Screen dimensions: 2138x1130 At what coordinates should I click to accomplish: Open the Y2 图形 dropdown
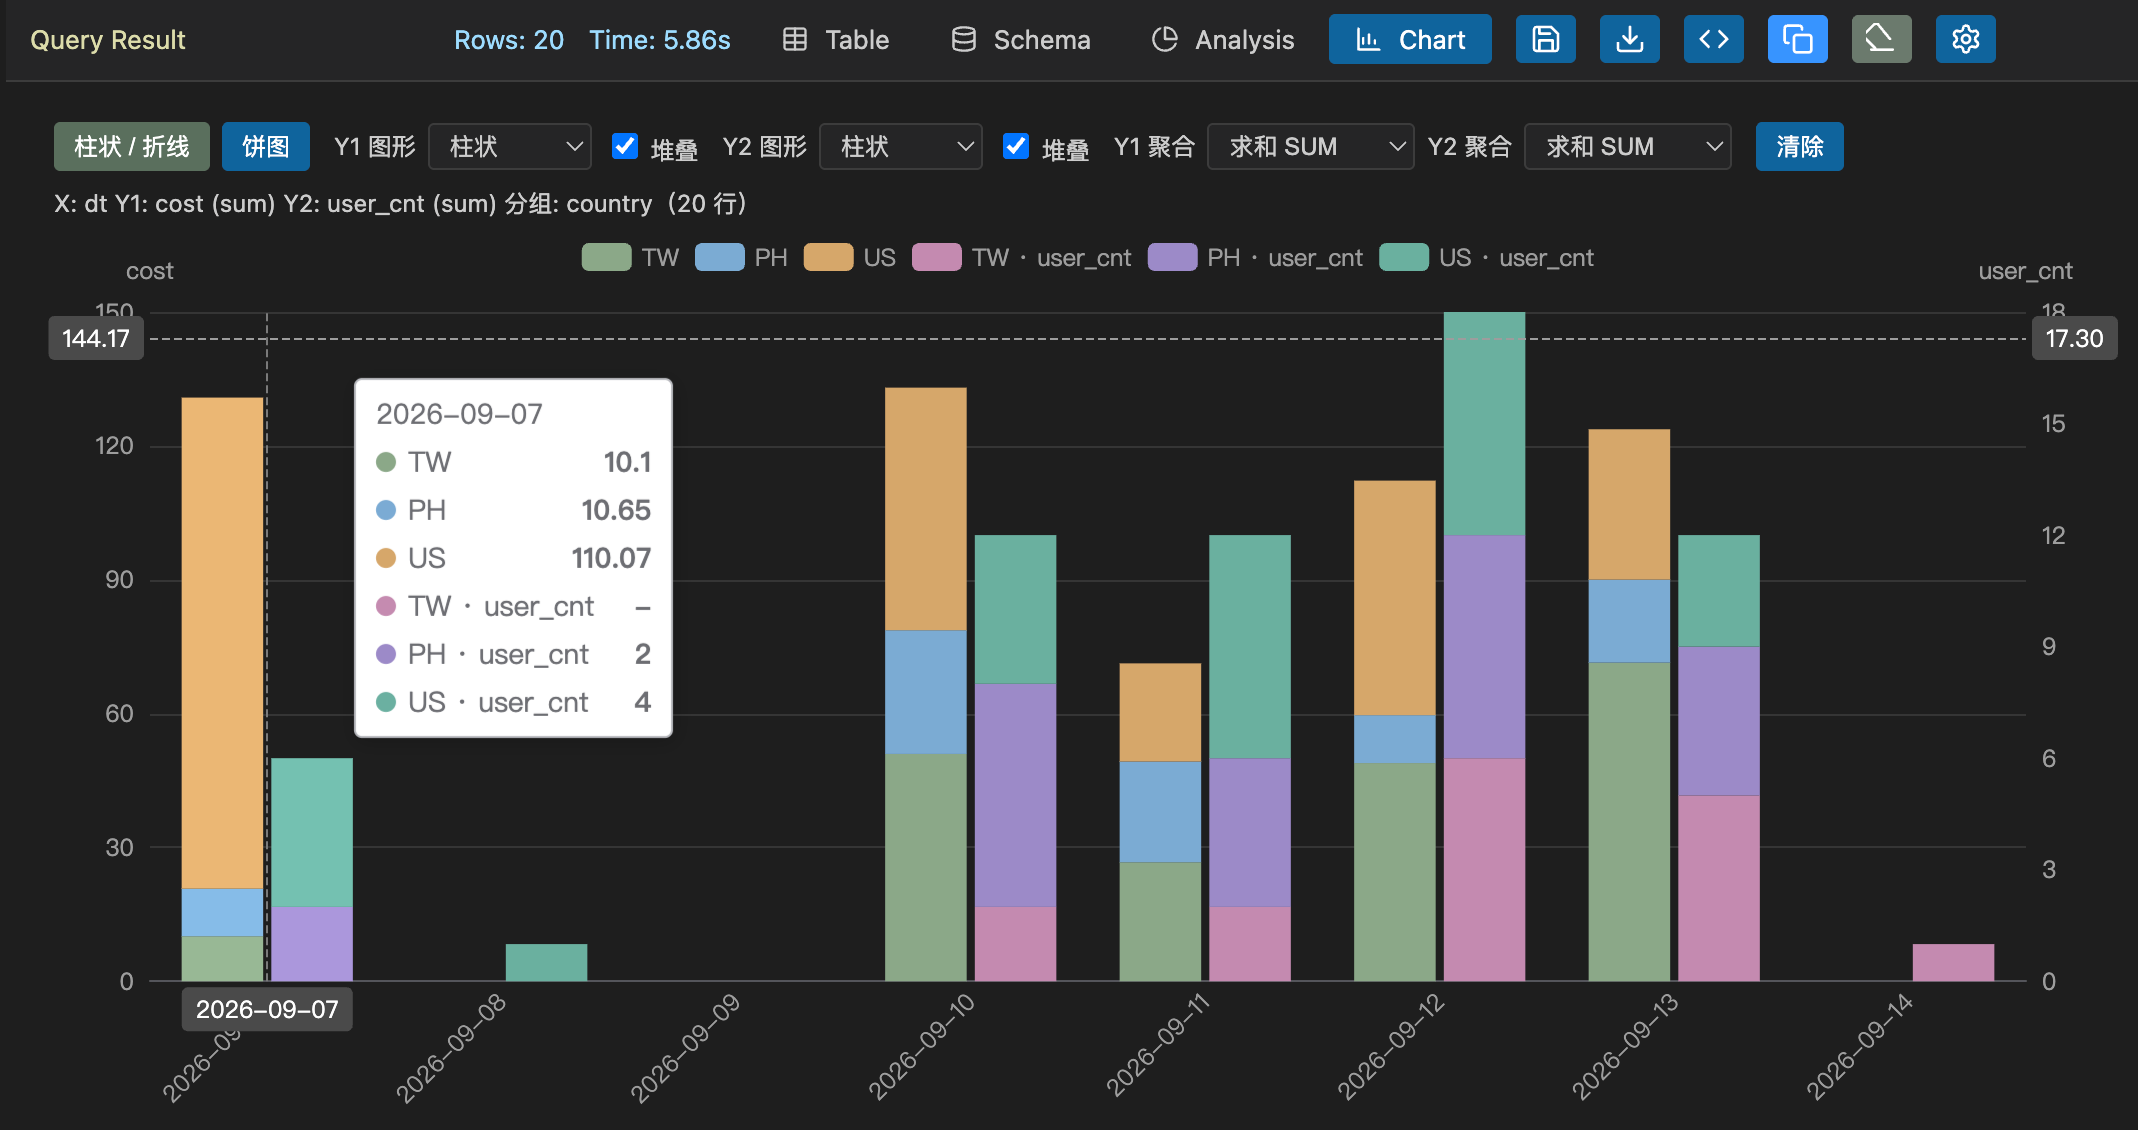point(901,147)
